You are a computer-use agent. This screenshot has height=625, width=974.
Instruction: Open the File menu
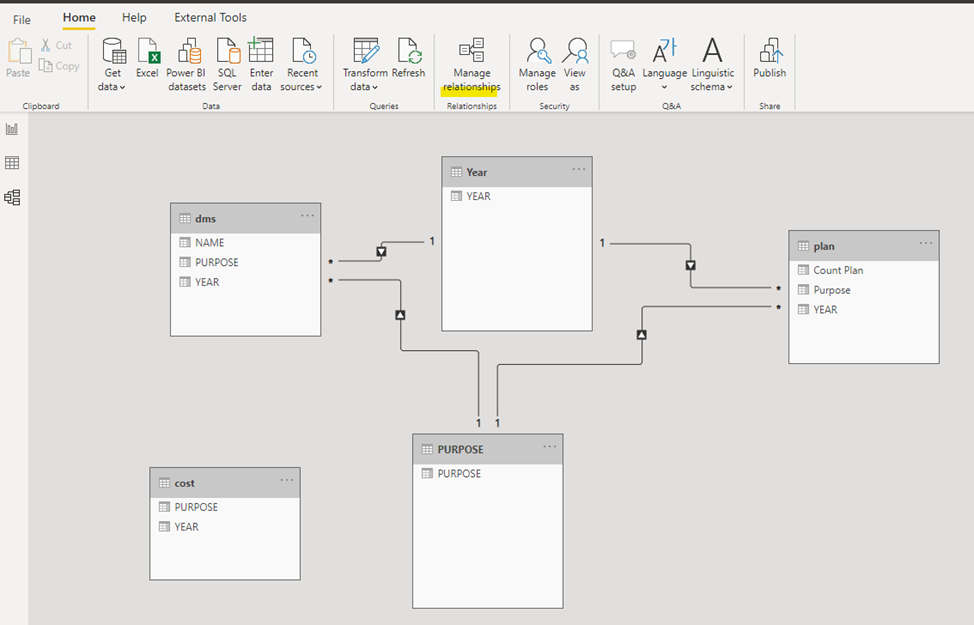[x=22, y=19]
